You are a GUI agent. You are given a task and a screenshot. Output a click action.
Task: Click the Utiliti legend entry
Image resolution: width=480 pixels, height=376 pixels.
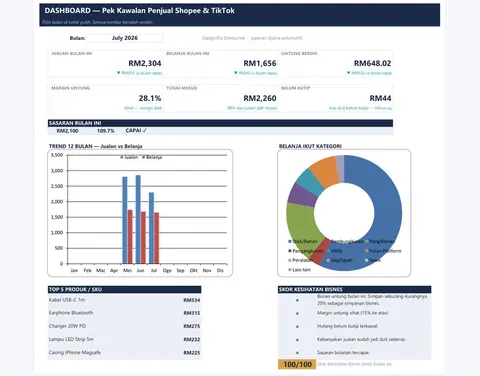335,251
